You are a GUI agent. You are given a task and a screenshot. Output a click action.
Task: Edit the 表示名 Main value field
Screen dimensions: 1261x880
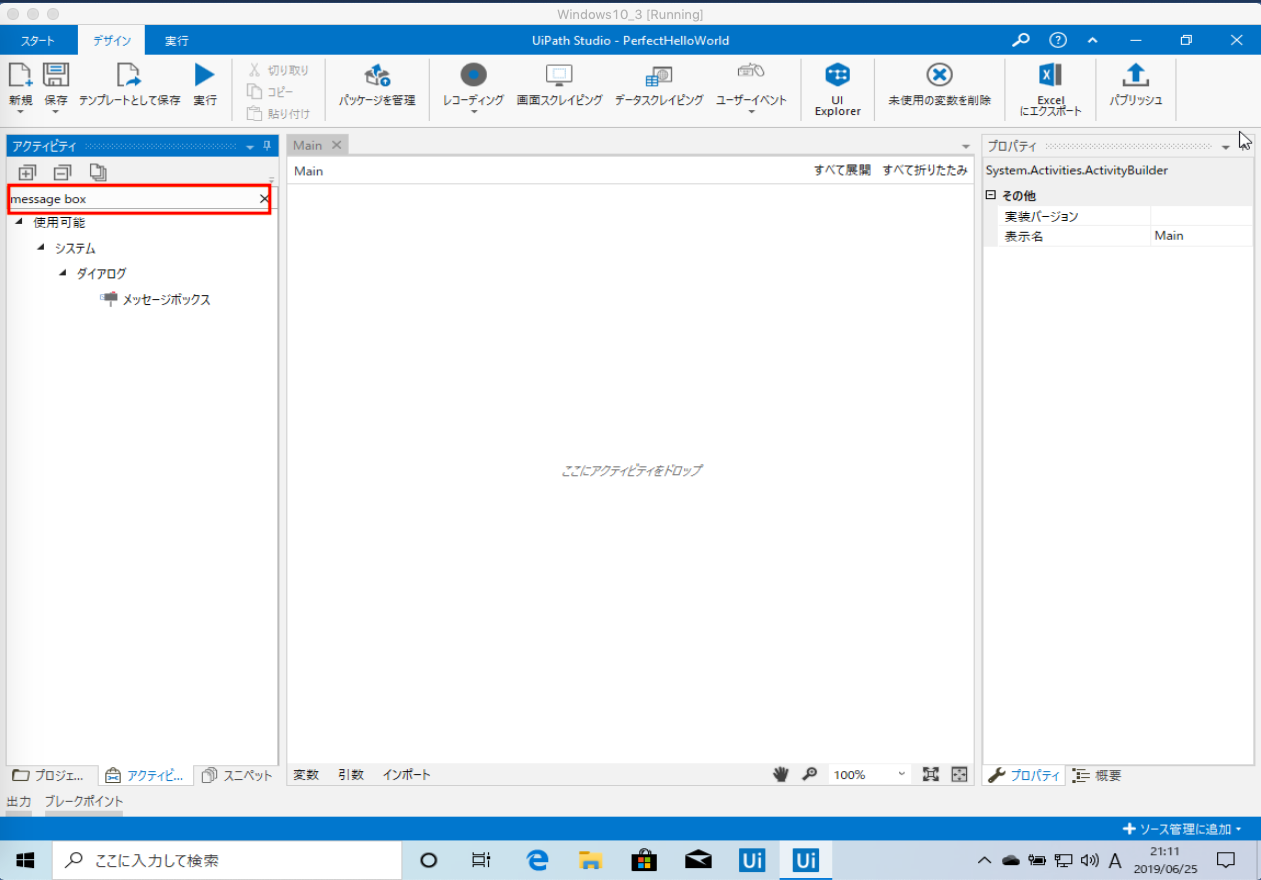coord(1202,236)
